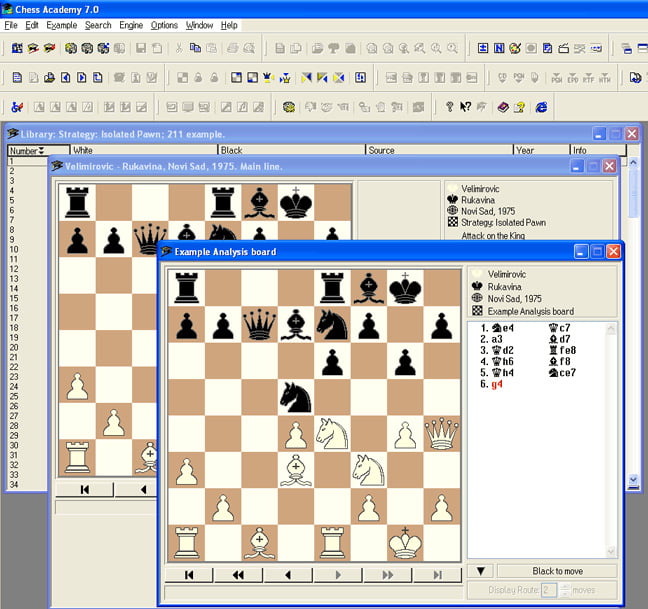Click the chessboard library icon in top toolbar
Screen dimensions: 648x609
tap(17, 48)
